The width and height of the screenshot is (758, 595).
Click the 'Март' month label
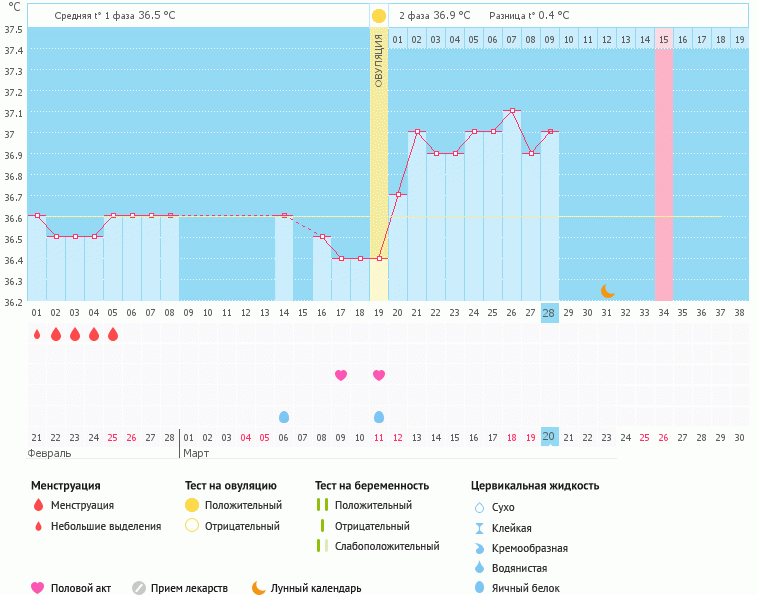[196, 453]
